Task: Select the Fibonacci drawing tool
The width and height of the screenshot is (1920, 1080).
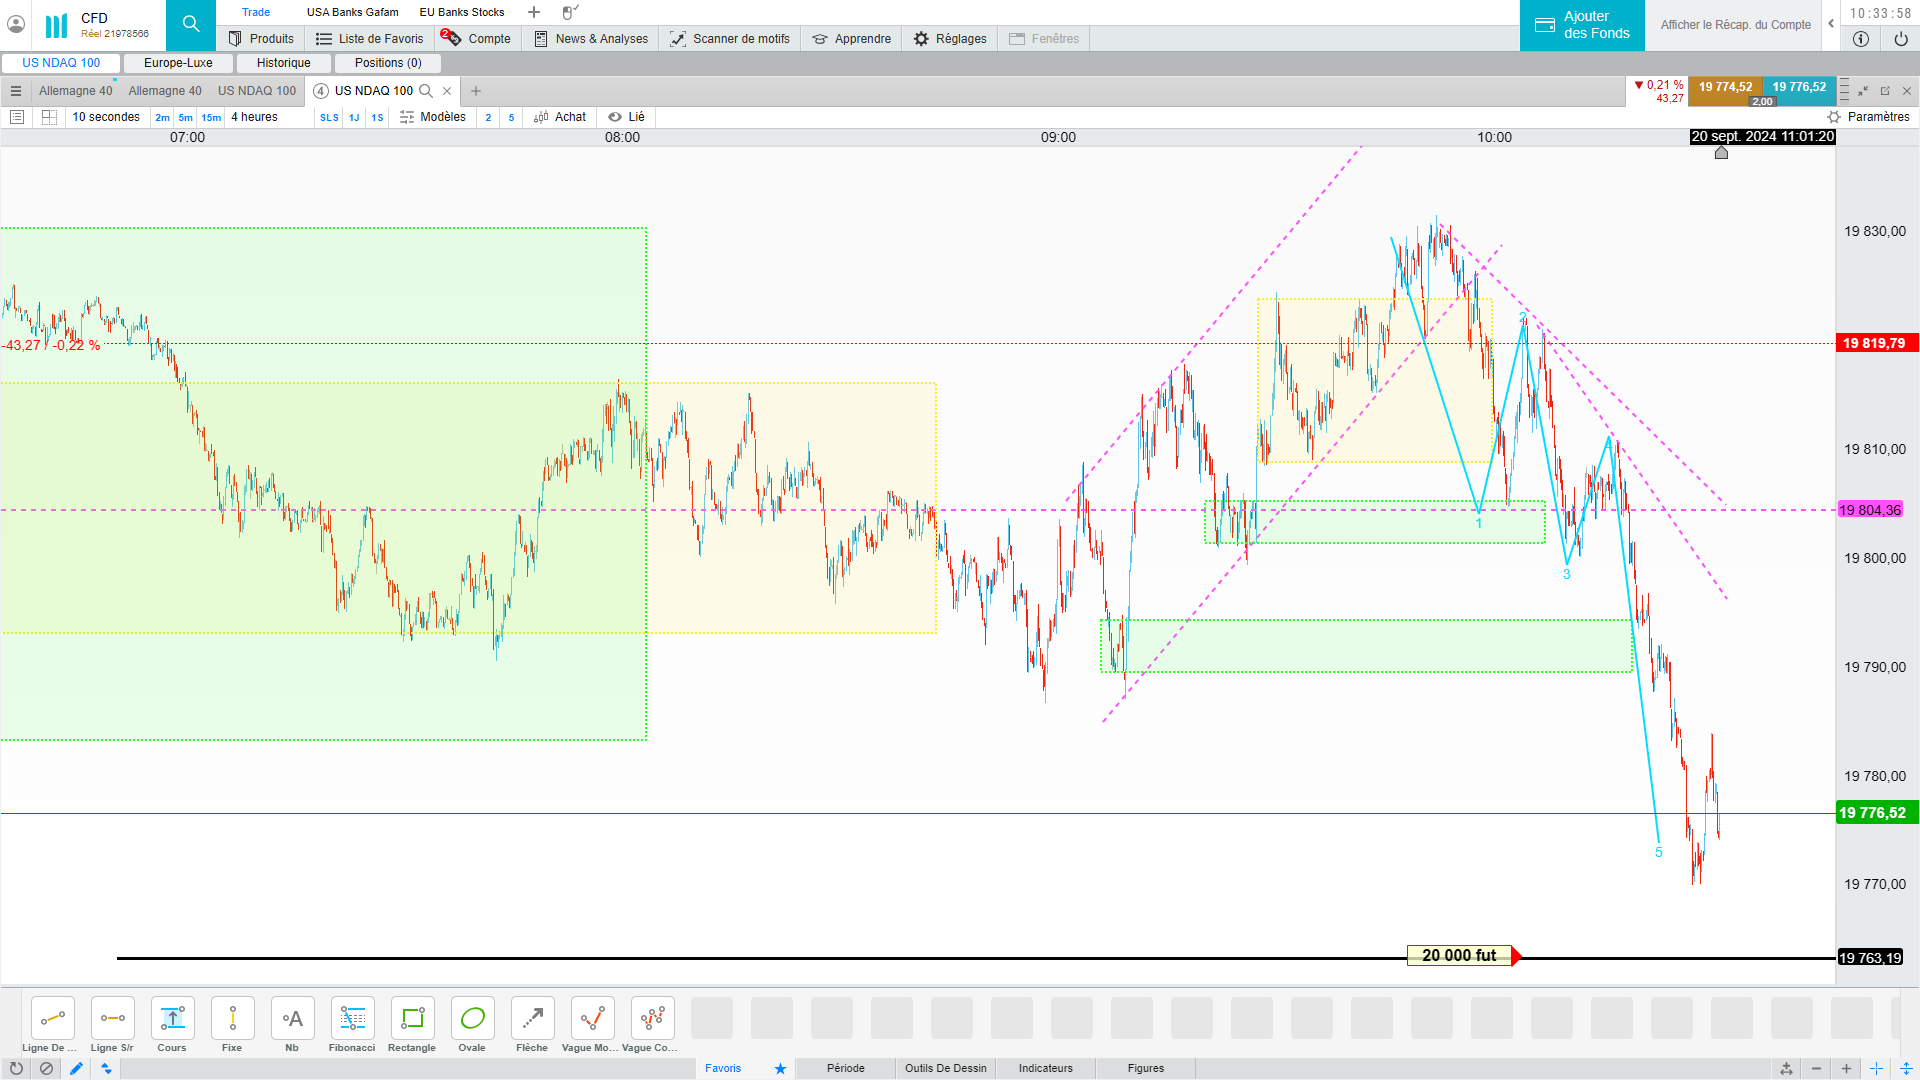Action: tap(352, 1019)
